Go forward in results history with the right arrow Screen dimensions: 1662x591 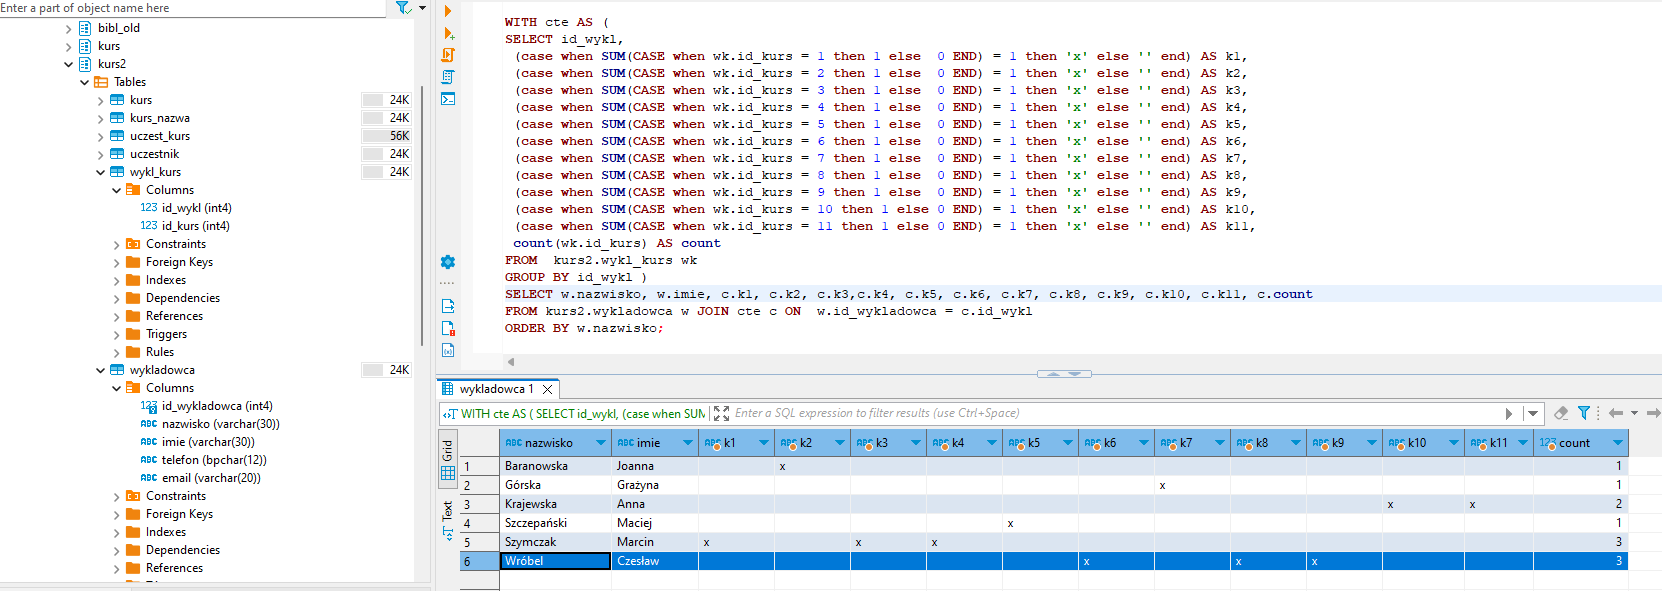(x=1653, y=413)
